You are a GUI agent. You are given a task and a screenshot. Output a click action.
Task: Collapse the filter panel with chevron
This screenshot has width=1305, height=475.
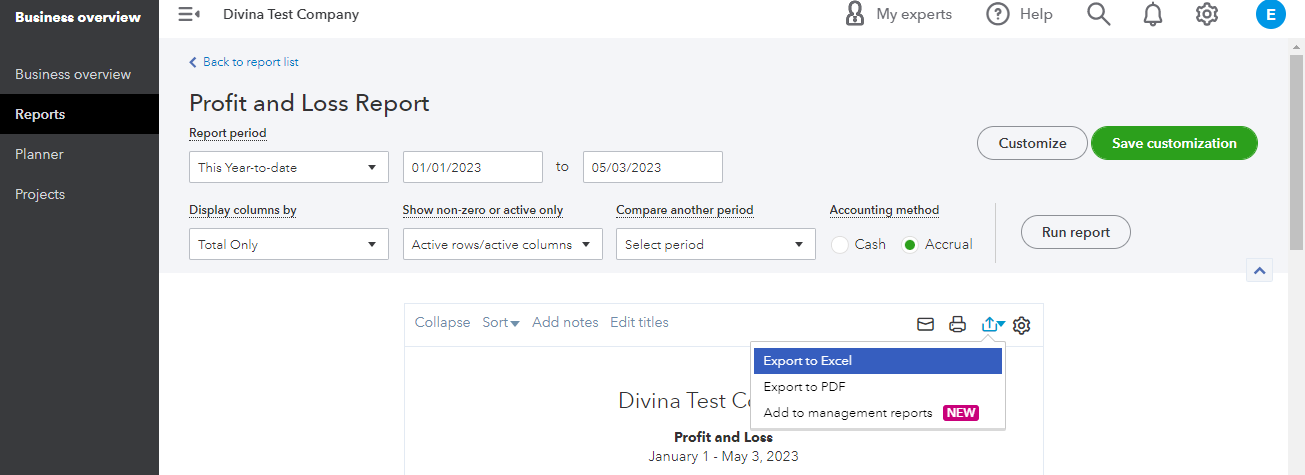(x=1259, y=270)
